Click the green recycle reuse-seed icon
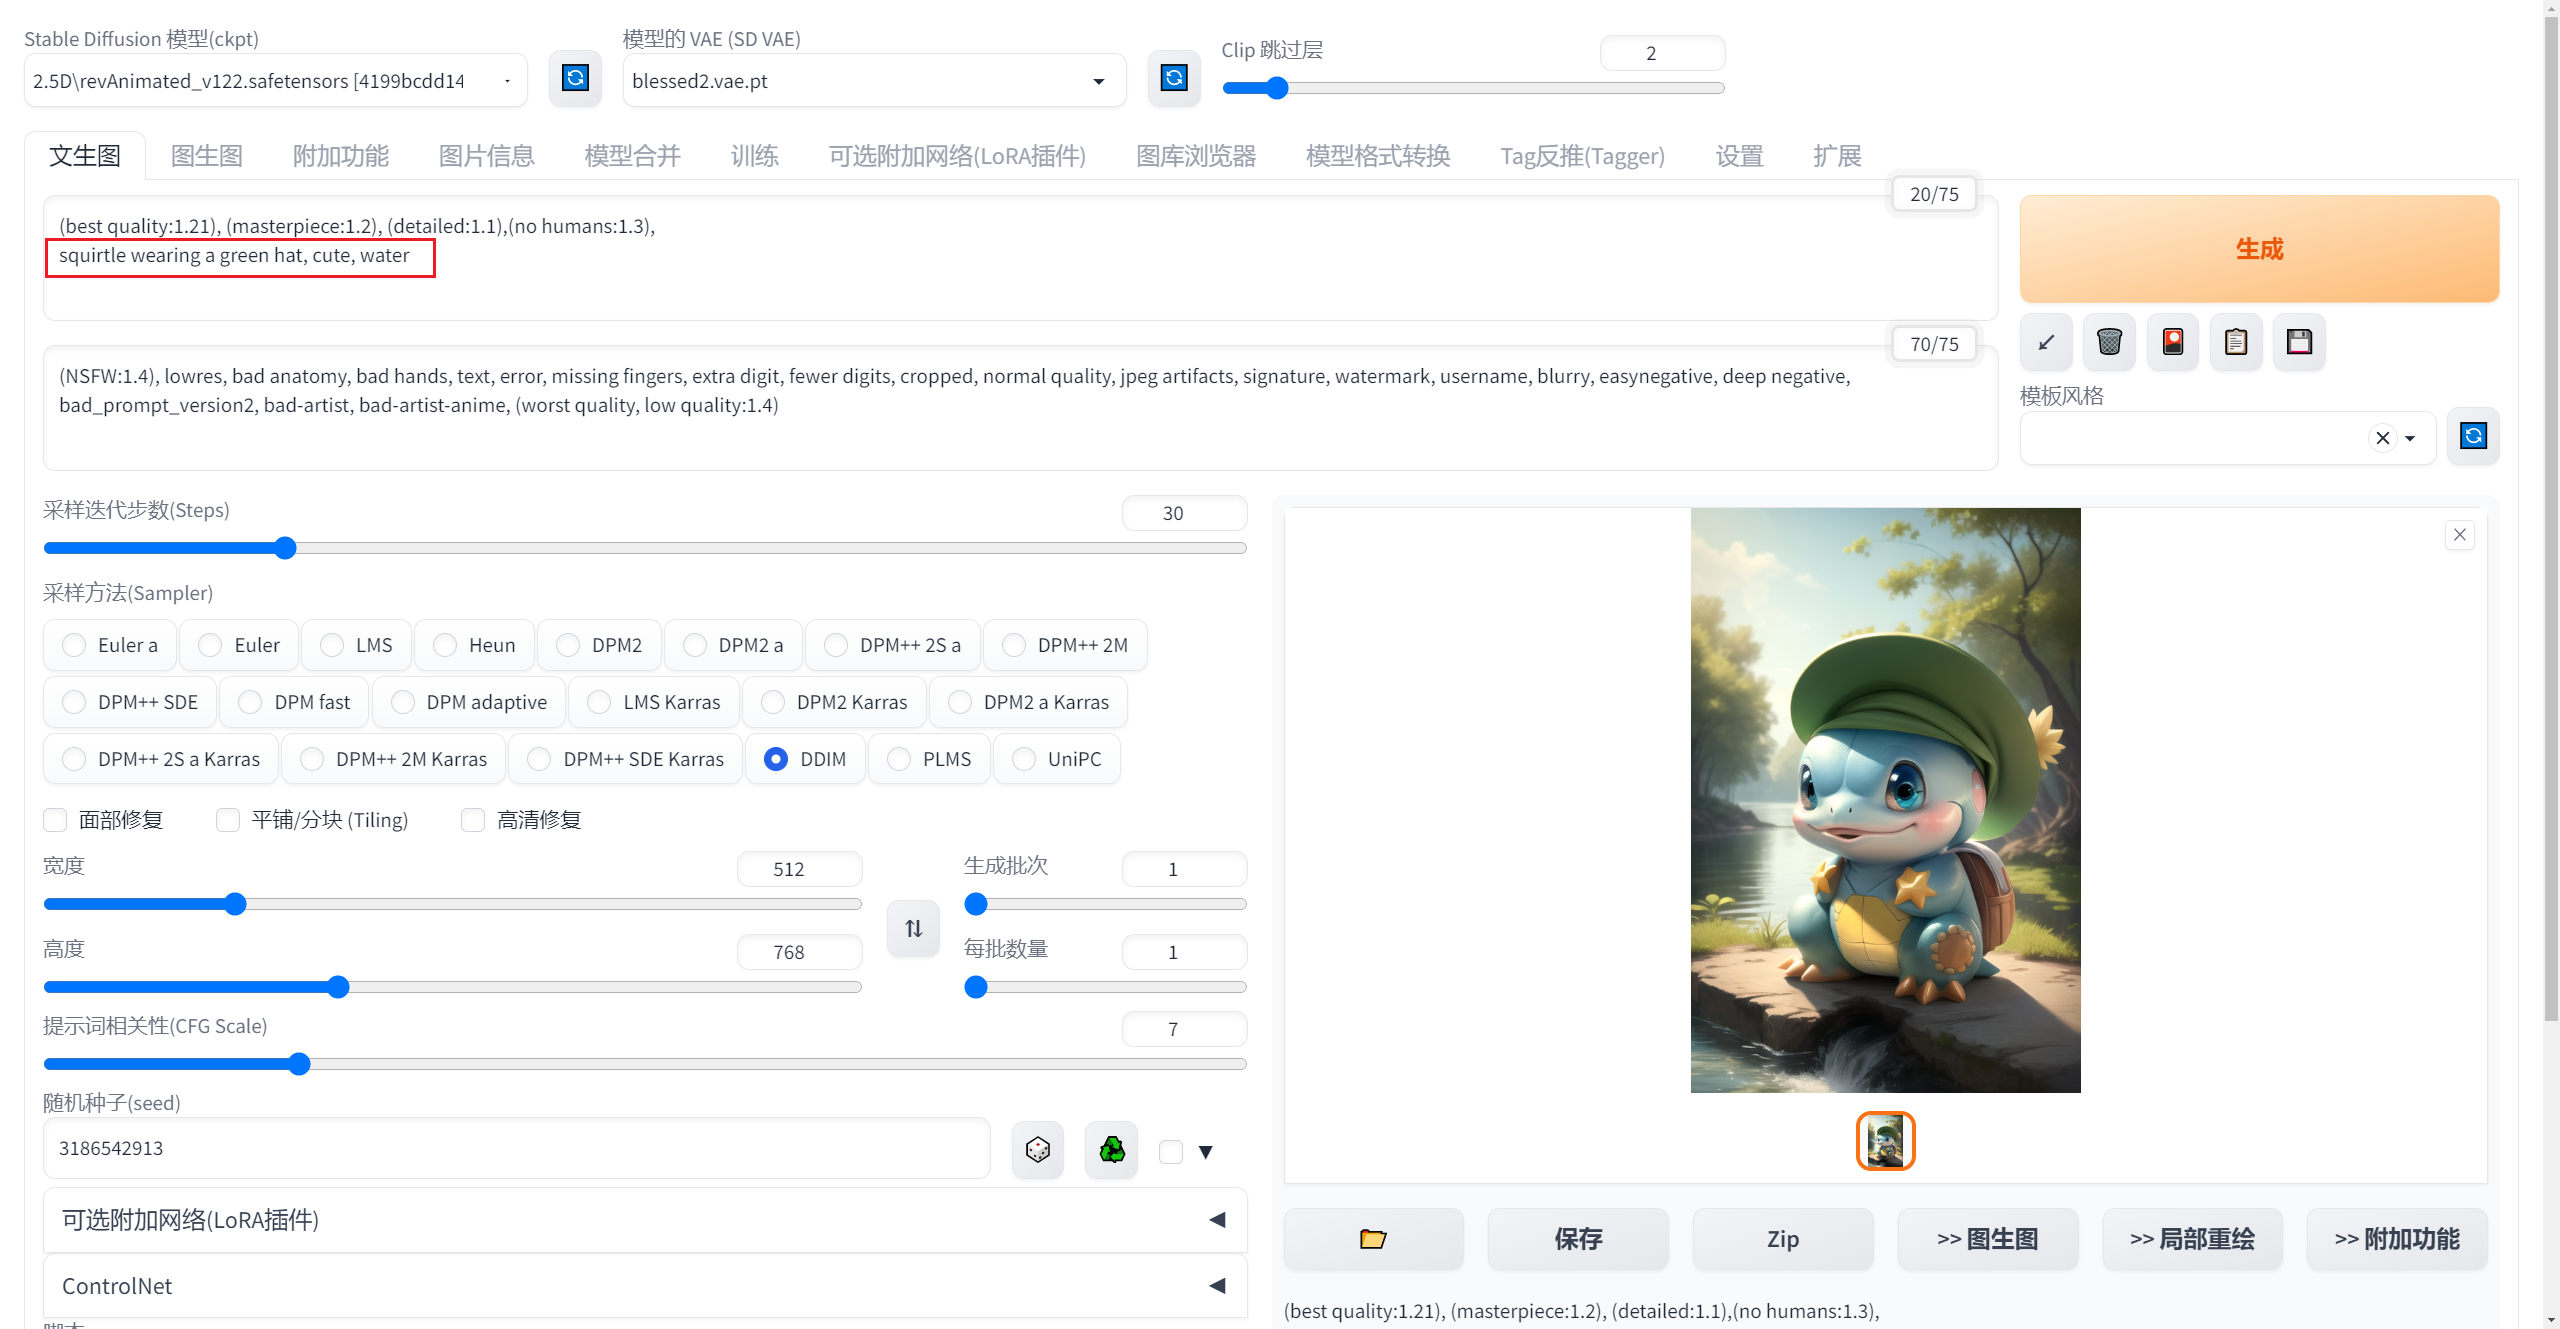The width and height of the screenshot is (2560, 1329). (1111, 1149)
